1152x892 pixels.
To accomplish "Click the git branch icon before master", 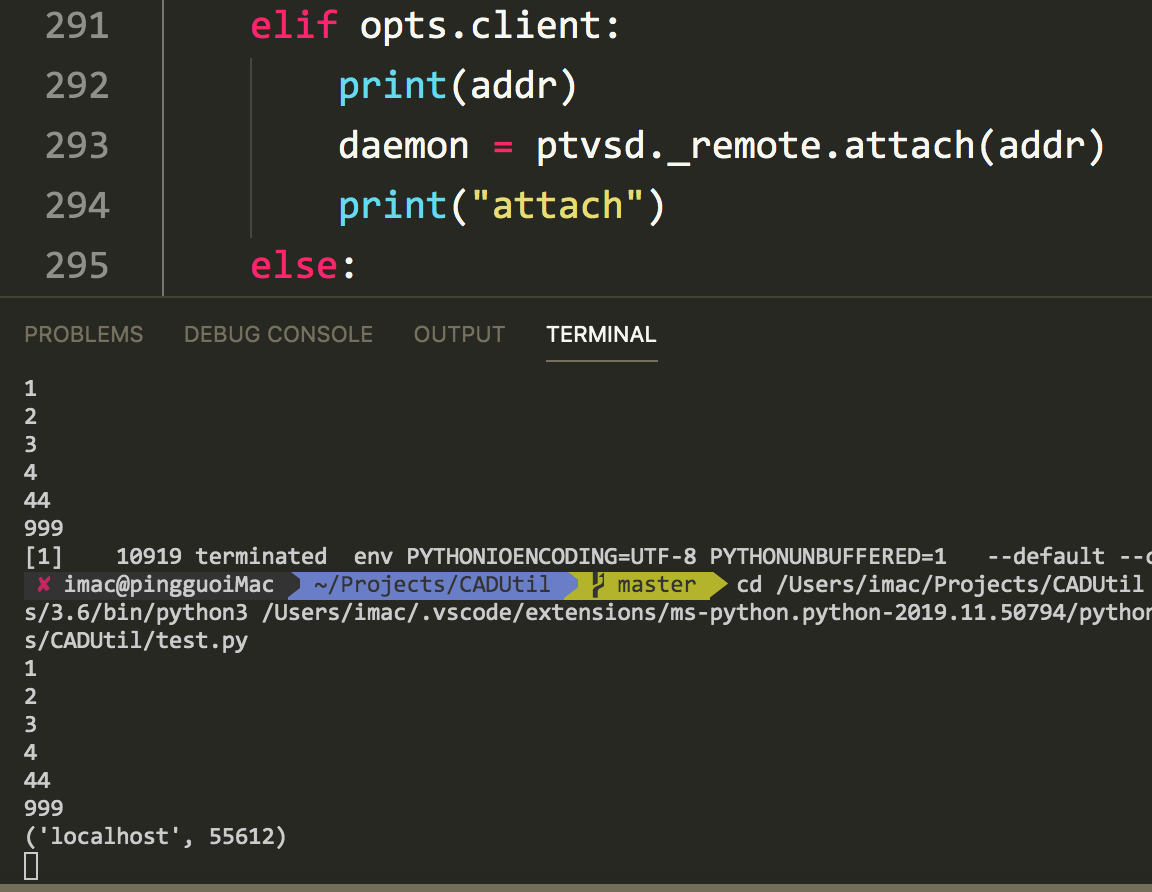I will tap(598, 585).
